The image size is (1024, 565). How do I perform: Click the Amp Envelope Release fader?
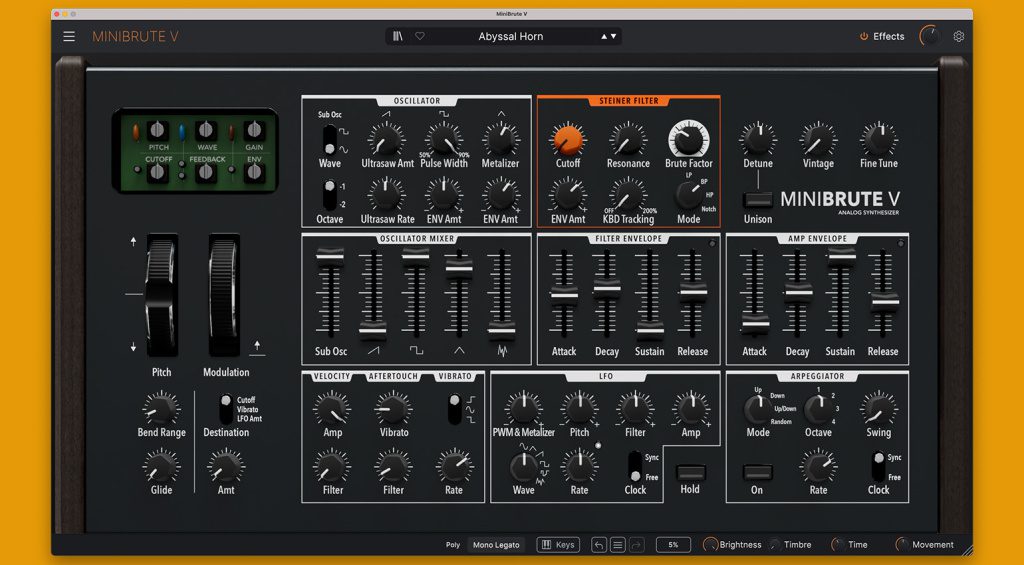(884, 302)
